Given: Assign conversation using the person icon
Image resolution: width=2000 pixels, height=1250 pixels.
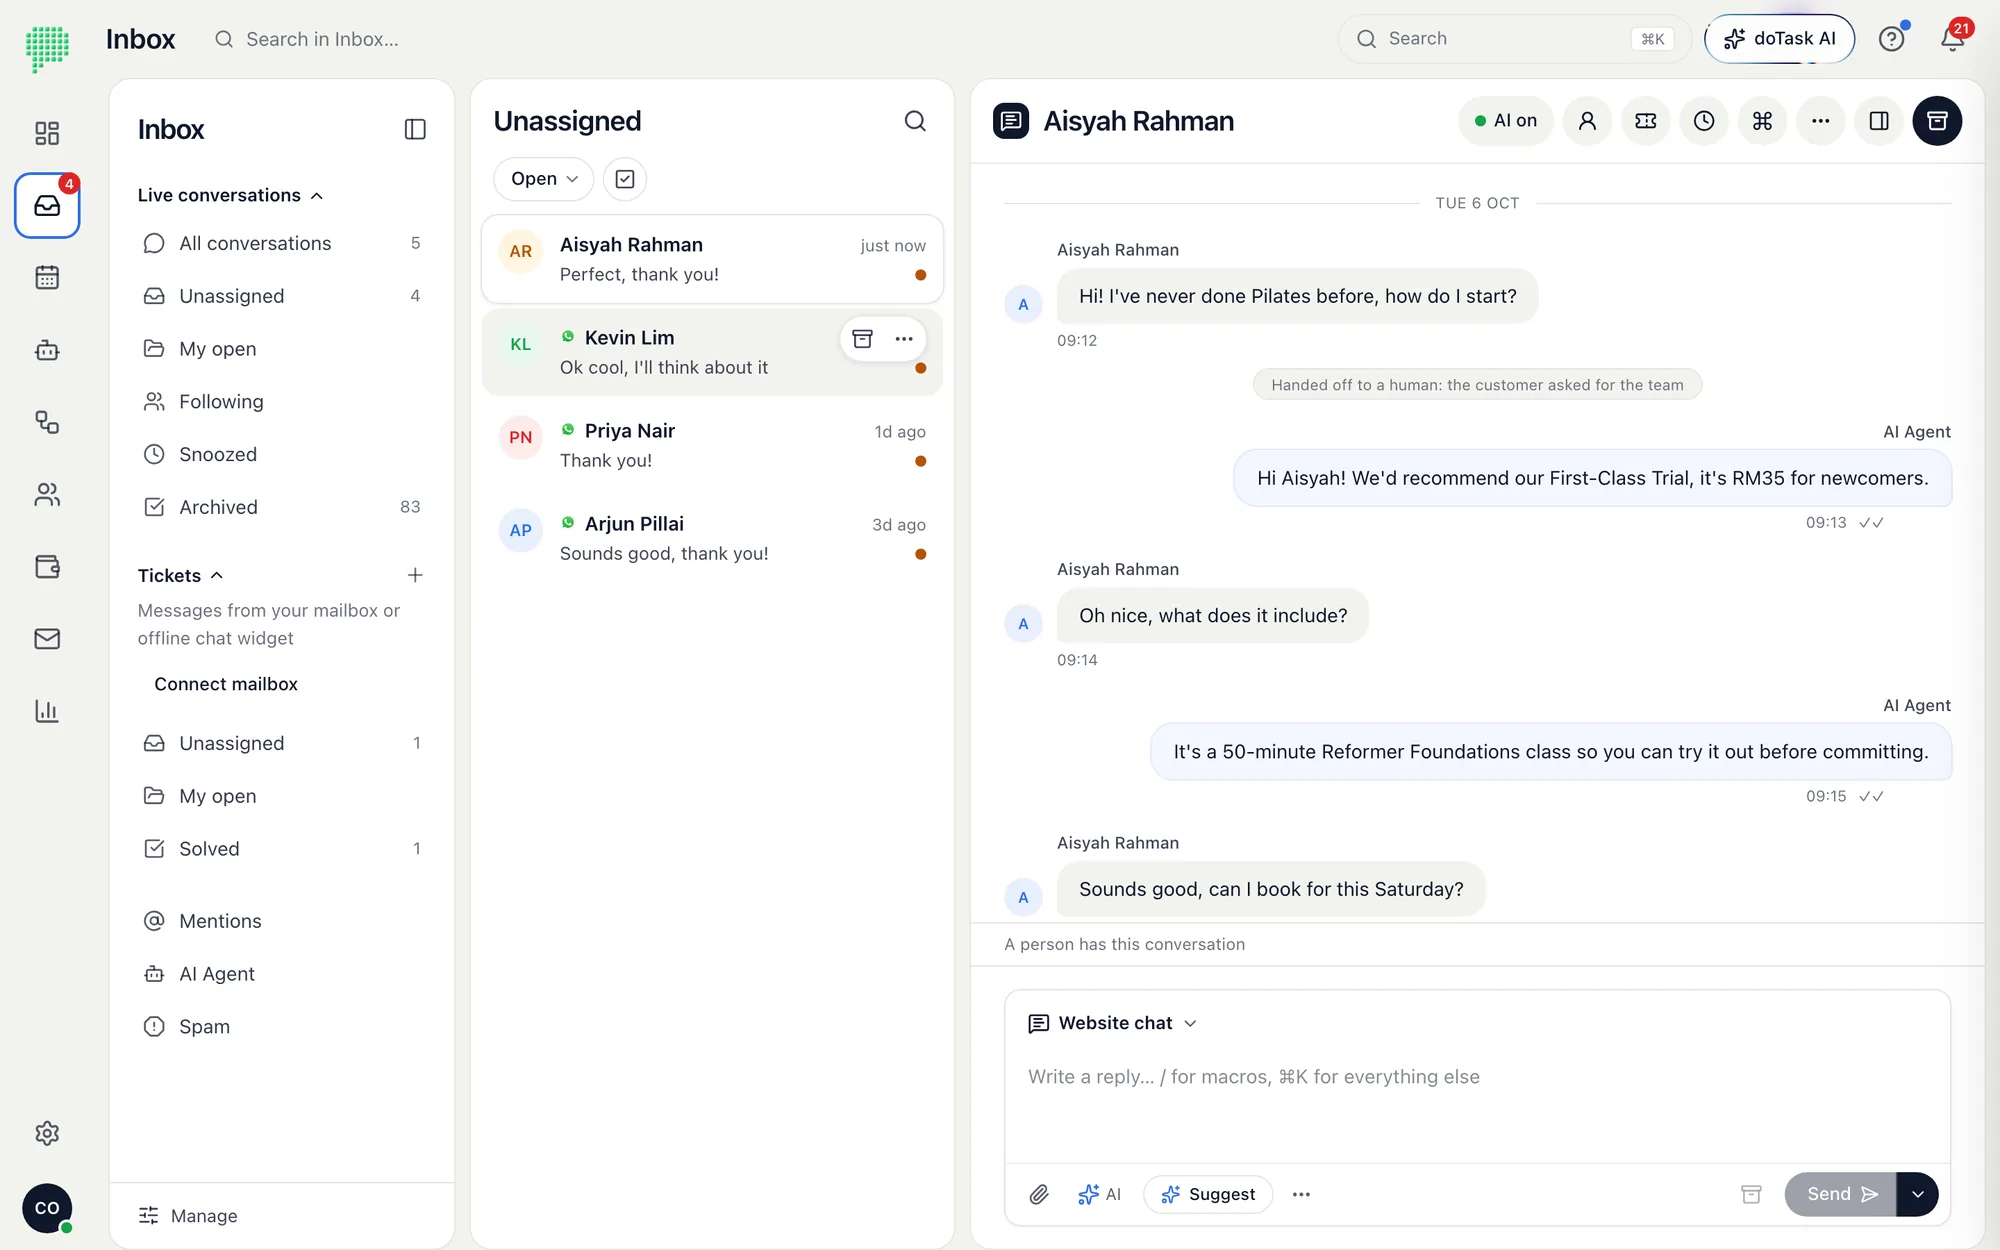Looking at the screenshot, I should [x=1587, y=121].
